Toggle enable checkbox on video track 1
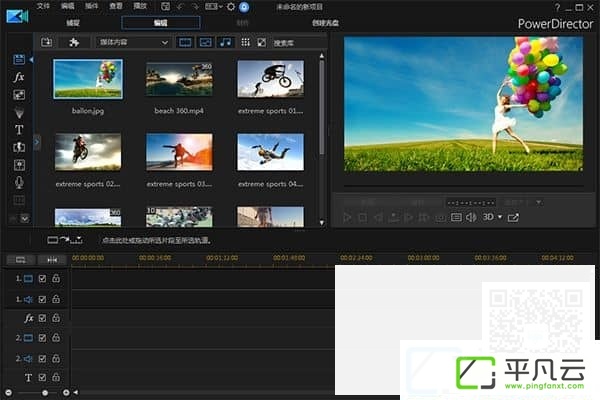Viewport: 600px width, 400px height. [42, 279]
